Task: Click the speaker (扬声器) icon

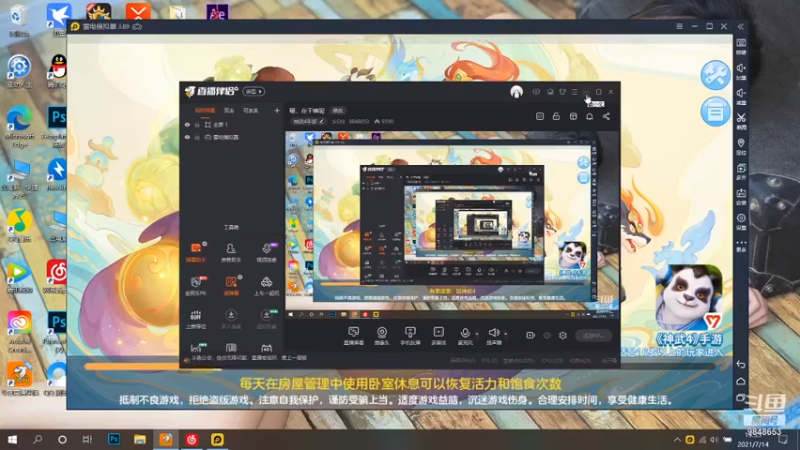Action: coord(493,335)
